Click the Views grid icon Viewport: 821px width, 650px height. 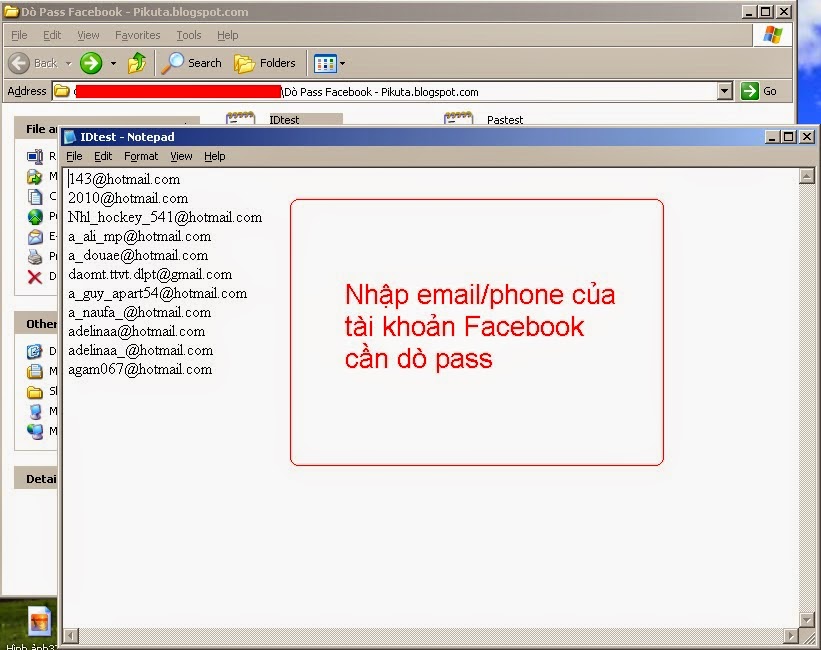pyautogui.click(x=325, y=64)
